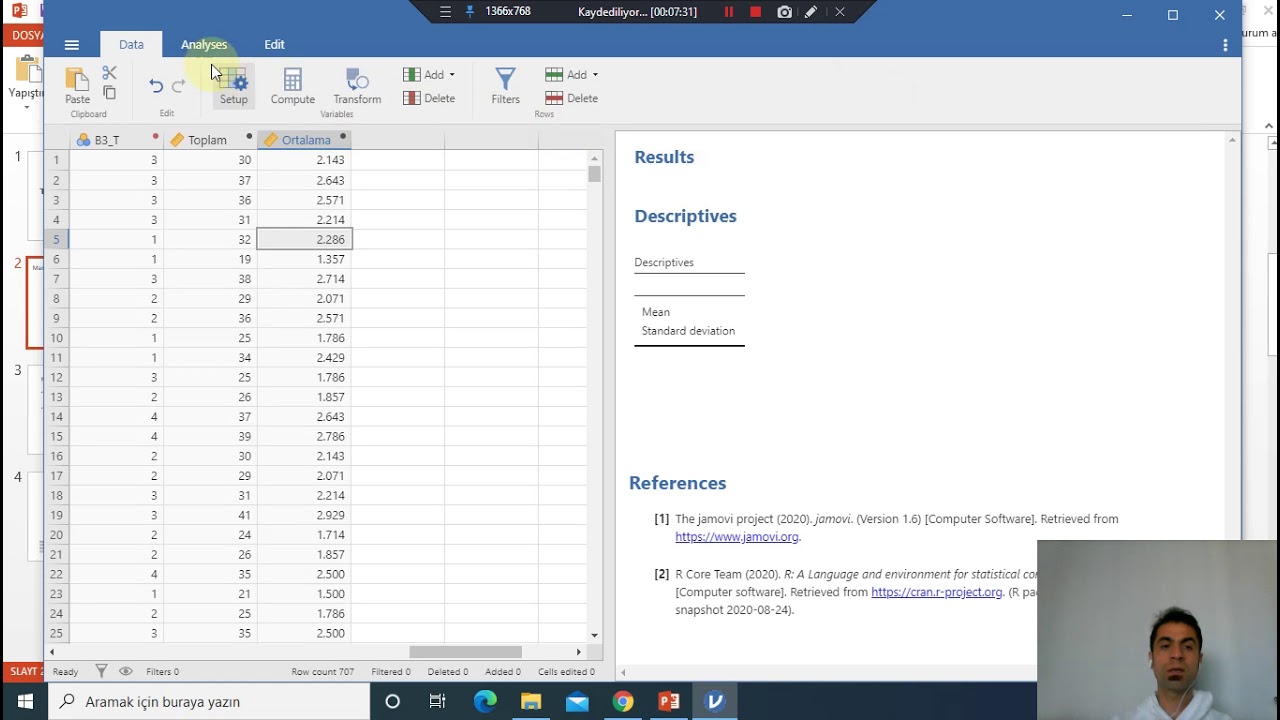Screen dimensions: 1280x720
Task: Take a screenshot with camera icon
Action: click(784, 12)
